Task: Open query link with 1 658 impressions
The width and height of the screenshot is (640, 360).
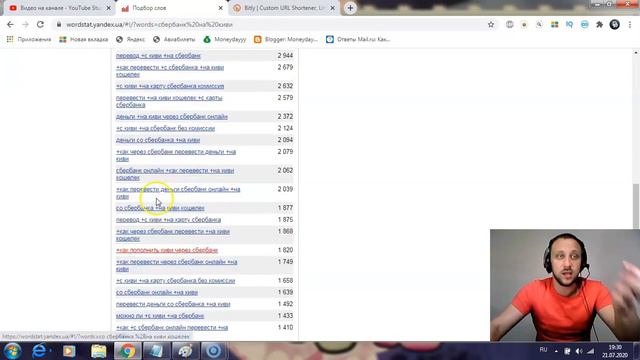Action: [176, 281]
